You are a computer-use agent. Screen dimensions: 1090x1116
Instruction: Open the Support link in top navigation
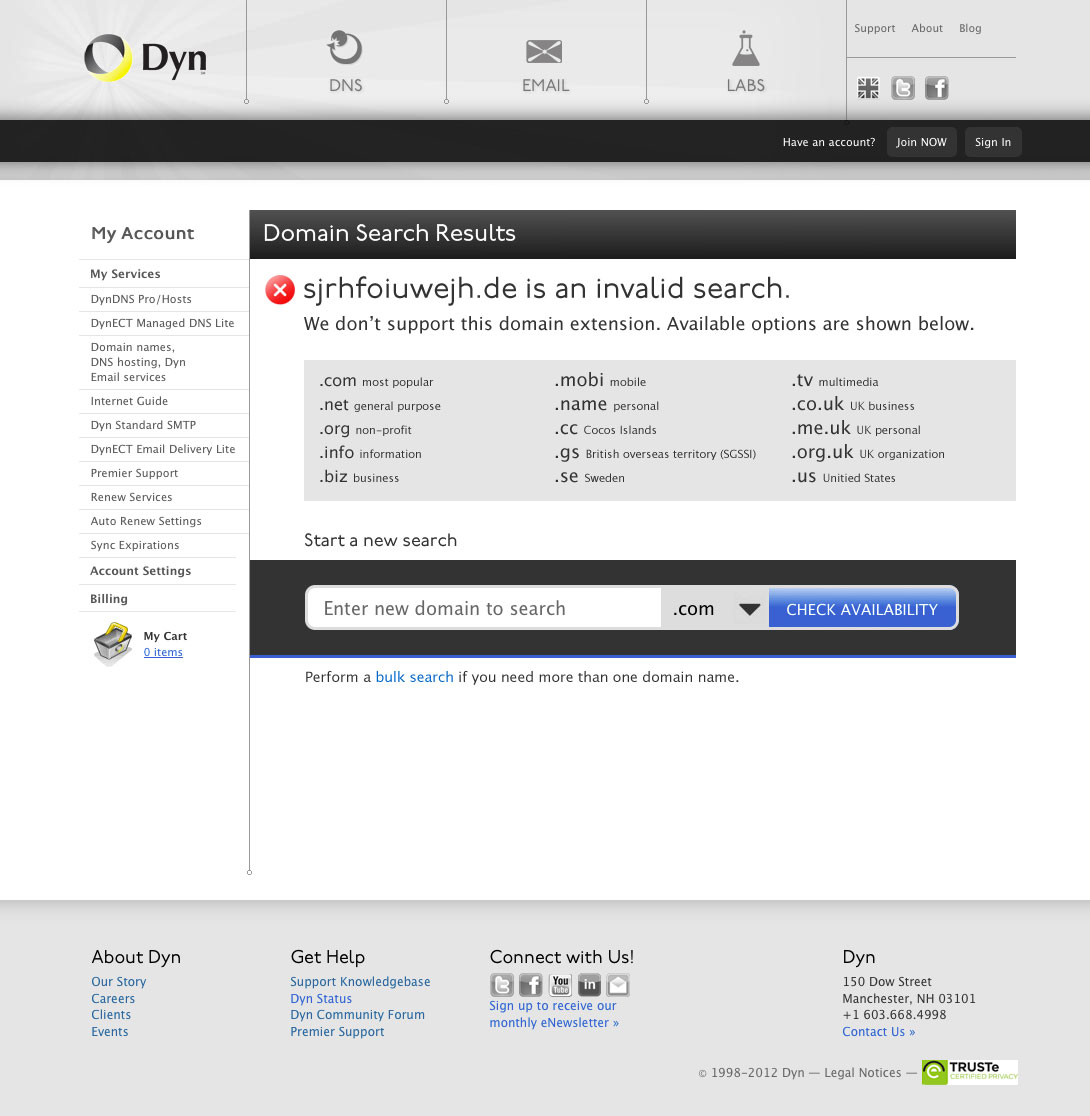[874, 28]
